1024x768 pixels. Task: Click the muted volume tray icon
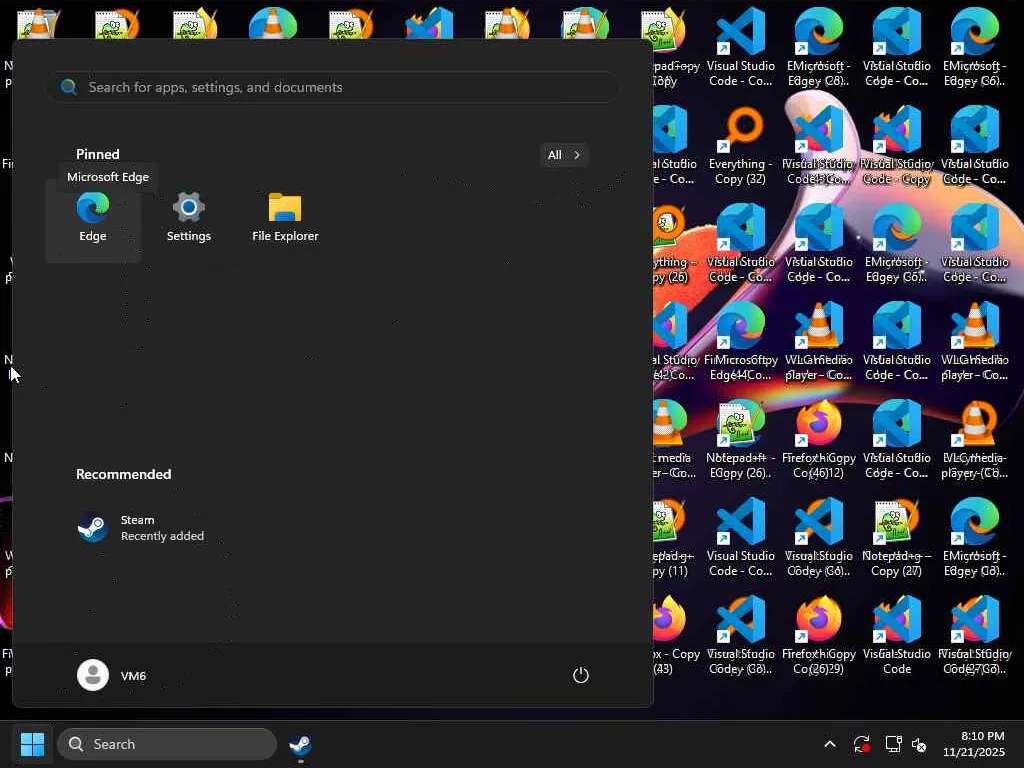[x=919, y=744]
